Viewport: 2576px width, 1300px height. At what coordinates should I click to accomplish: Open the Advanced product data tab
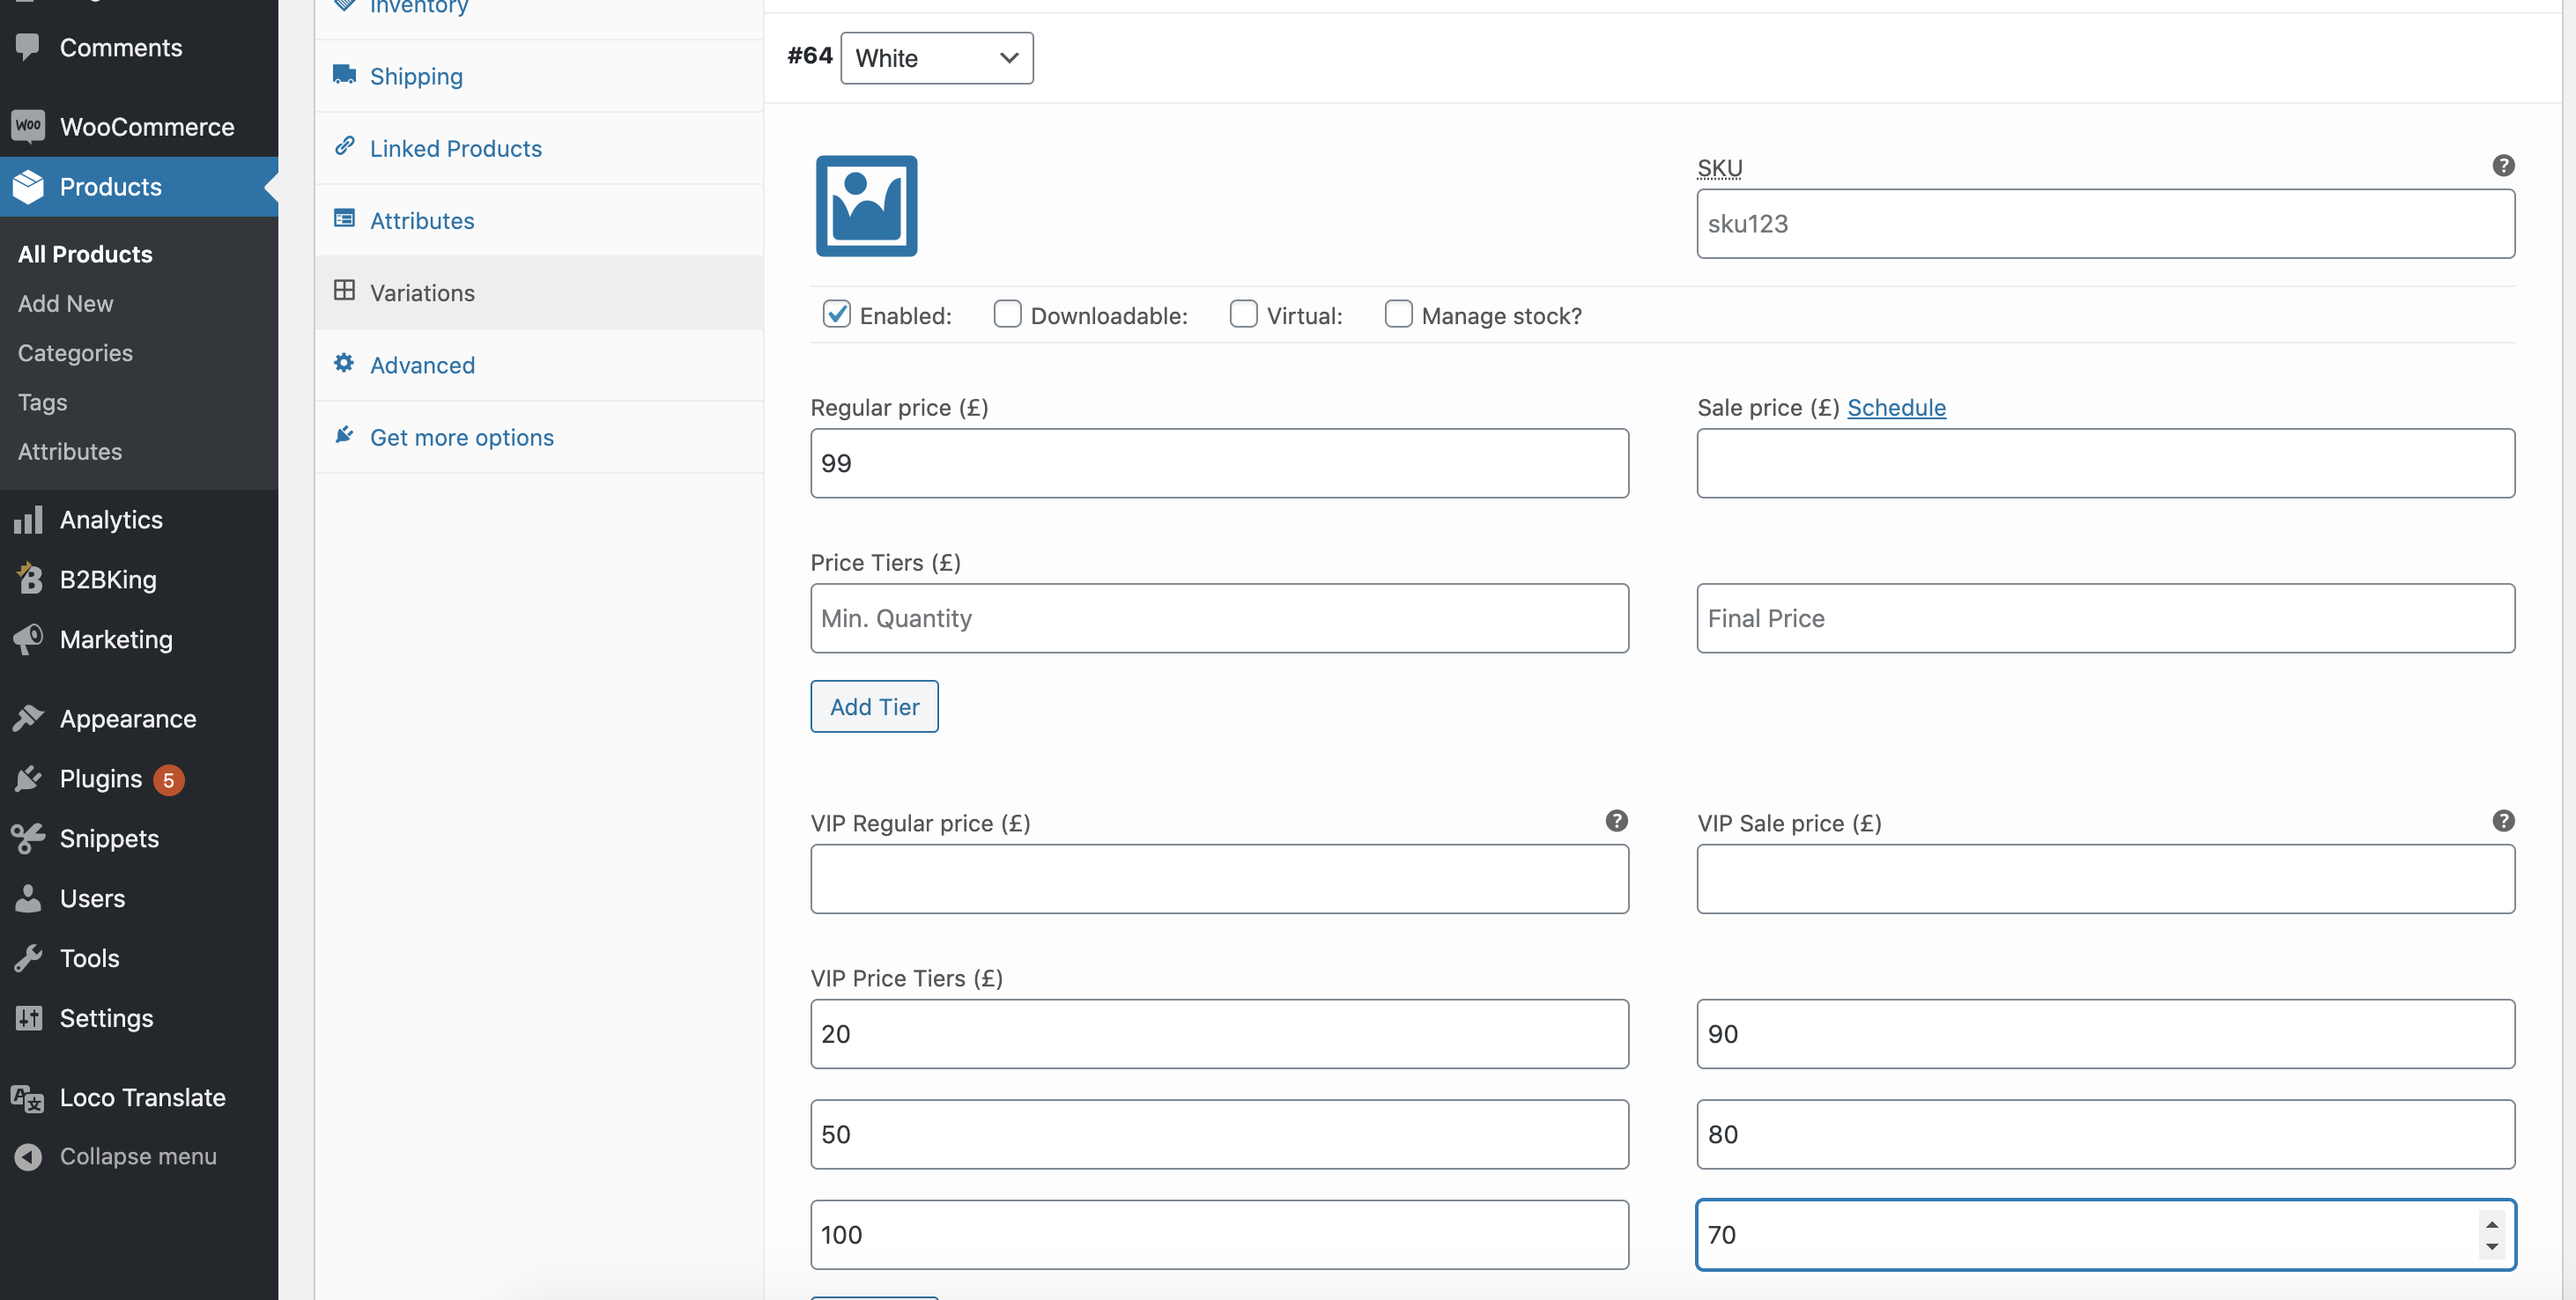tap(539, 365)
